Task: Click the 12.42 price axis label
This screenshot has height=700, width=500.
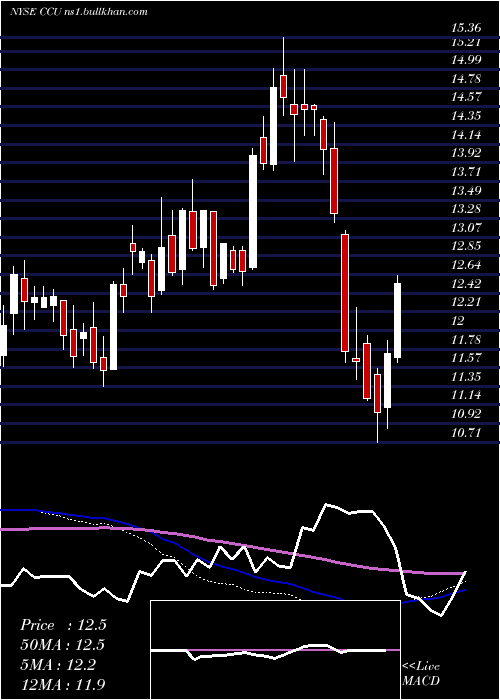Action: click(466, 283)
